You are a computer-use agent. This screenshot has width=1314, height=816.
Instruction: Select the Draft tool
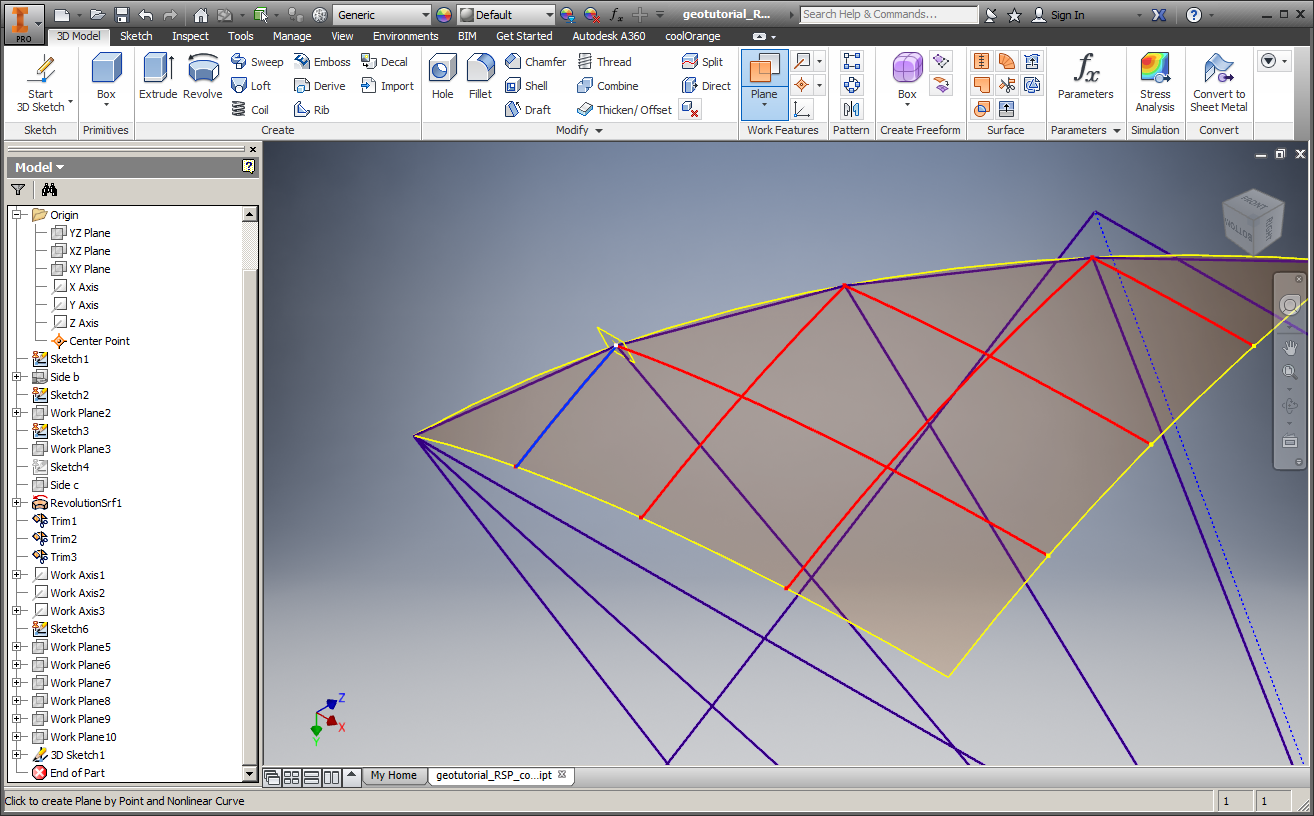click(528, 110)
